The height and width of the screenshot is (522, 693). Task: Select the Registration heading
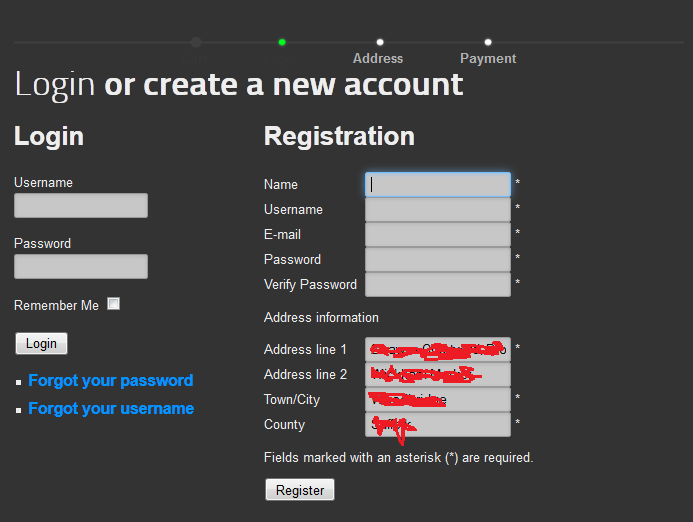pyautogui.click(x=339, y=136)
